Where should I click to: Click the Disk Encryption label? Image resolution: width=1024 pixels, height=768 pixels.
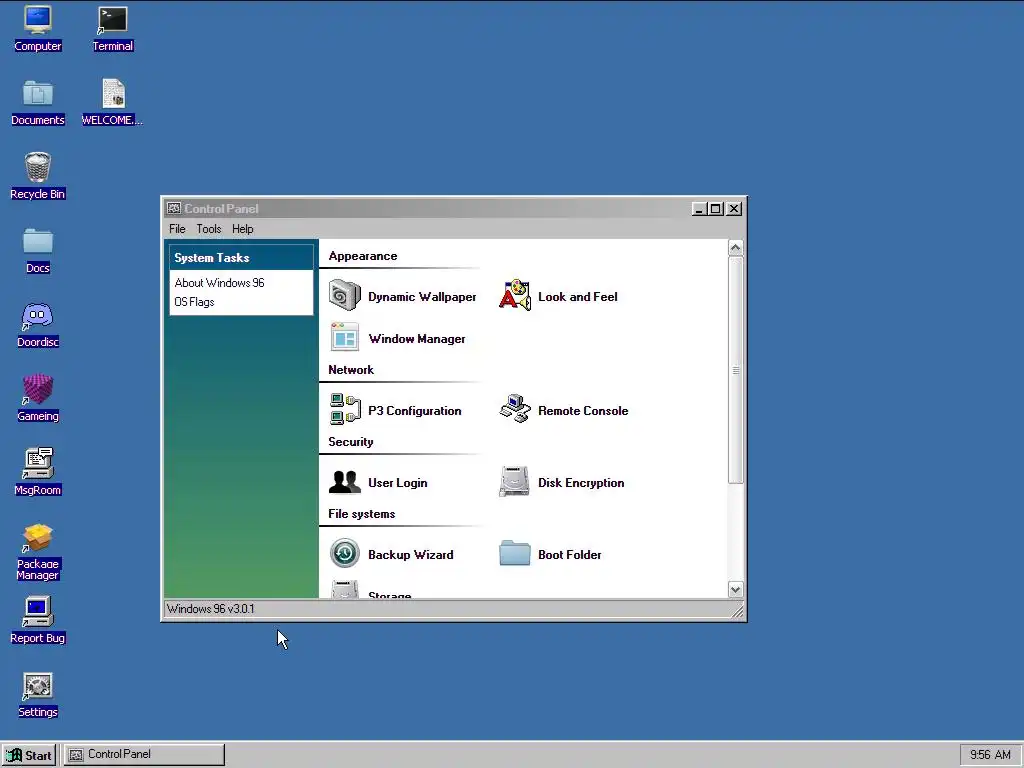(x=581, y=483)
